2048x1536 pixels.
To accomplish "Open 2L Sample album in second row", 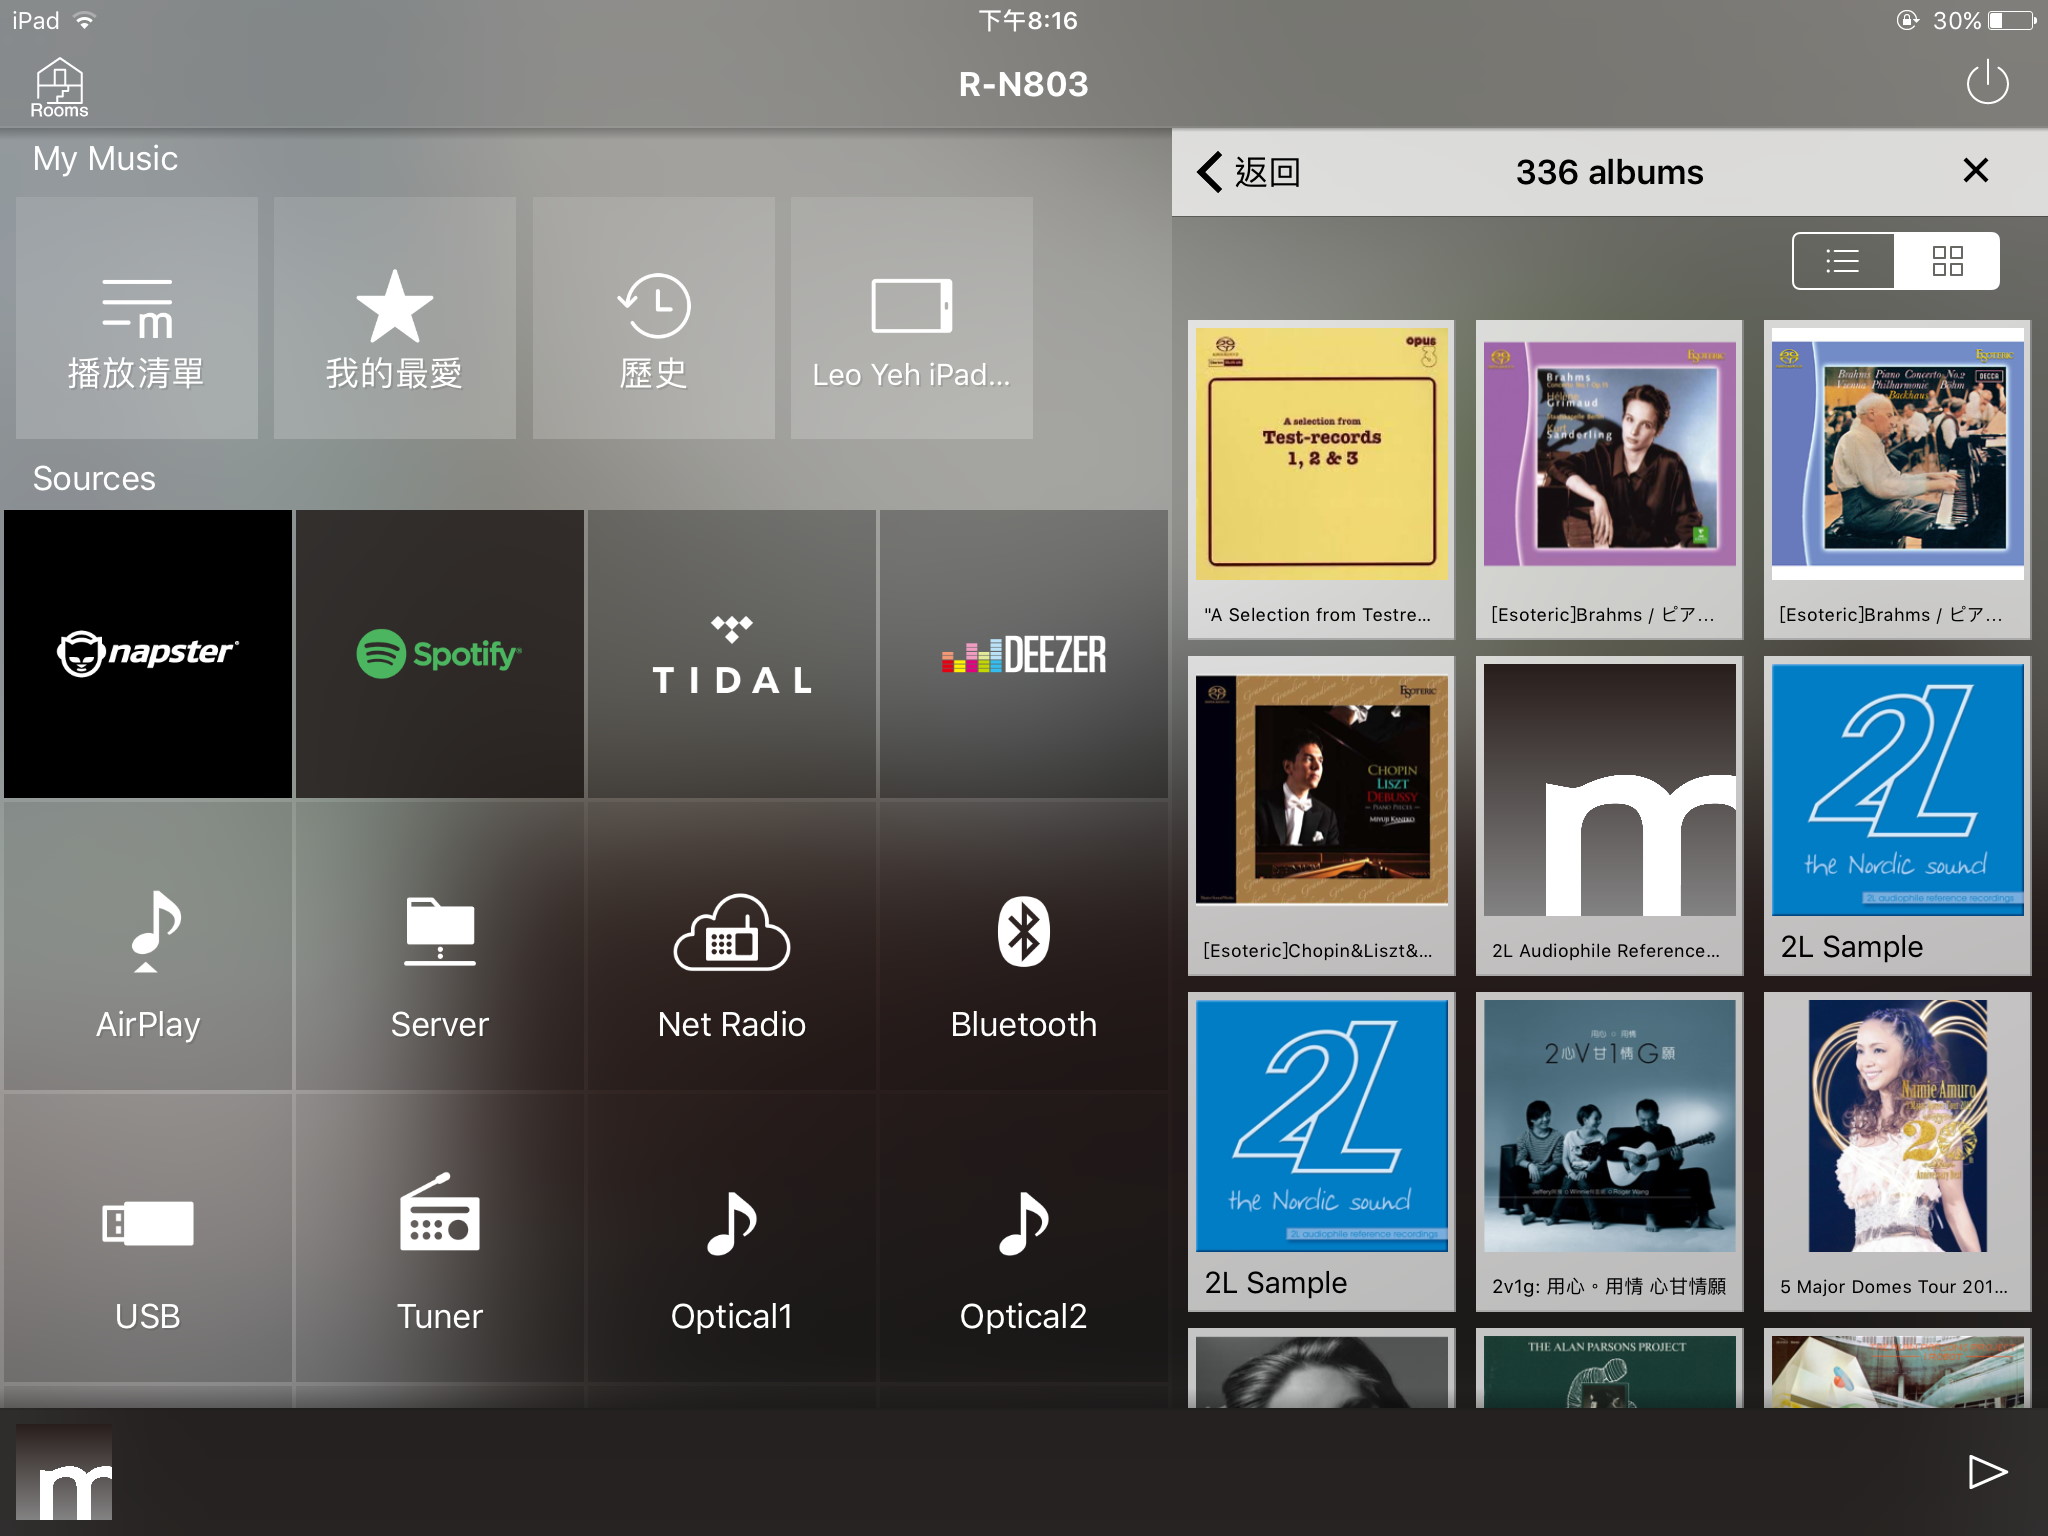I will [1897, 815].
